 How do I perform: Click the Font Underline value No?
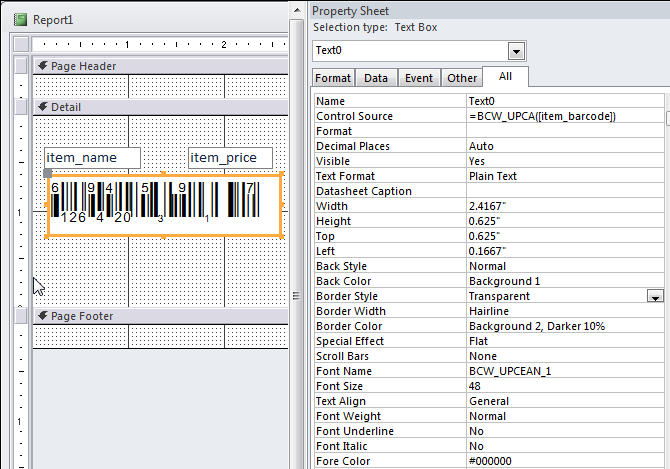[x=565, y=431]
